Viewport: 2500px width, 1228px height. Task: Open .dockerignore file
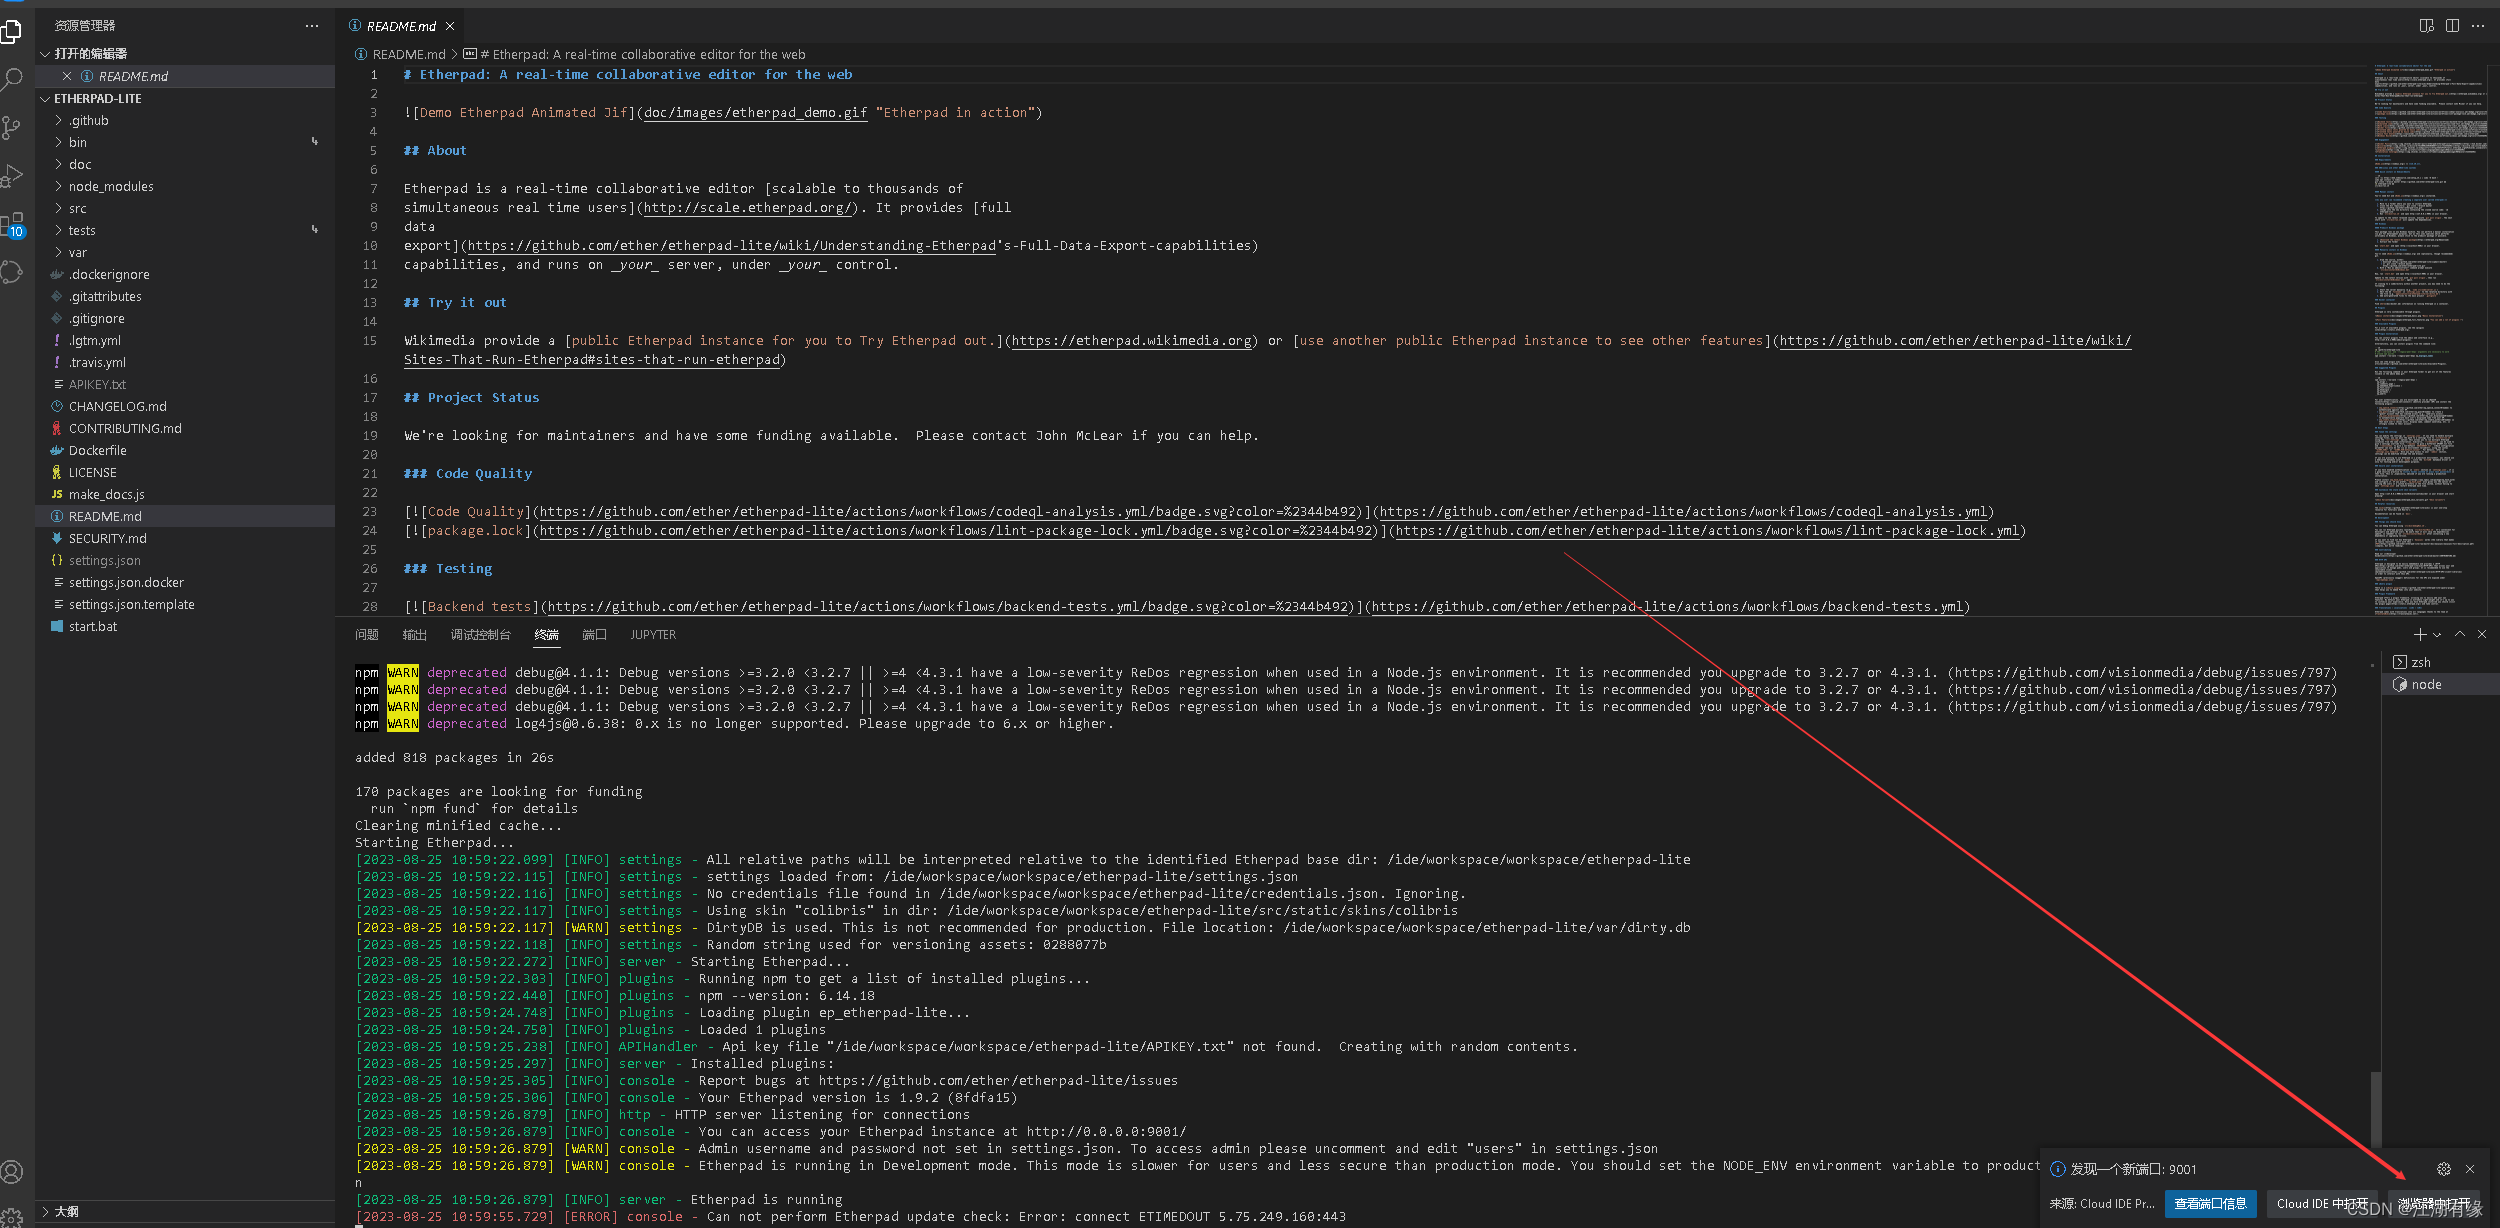(x=185, y=274)
